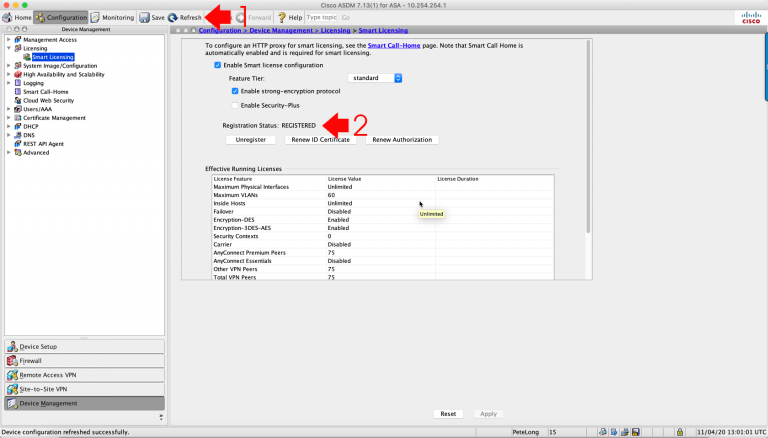Collapse the Licensing tree node
Image resolution: width=768 pixels, height=438 pixels.
point(8,49)
